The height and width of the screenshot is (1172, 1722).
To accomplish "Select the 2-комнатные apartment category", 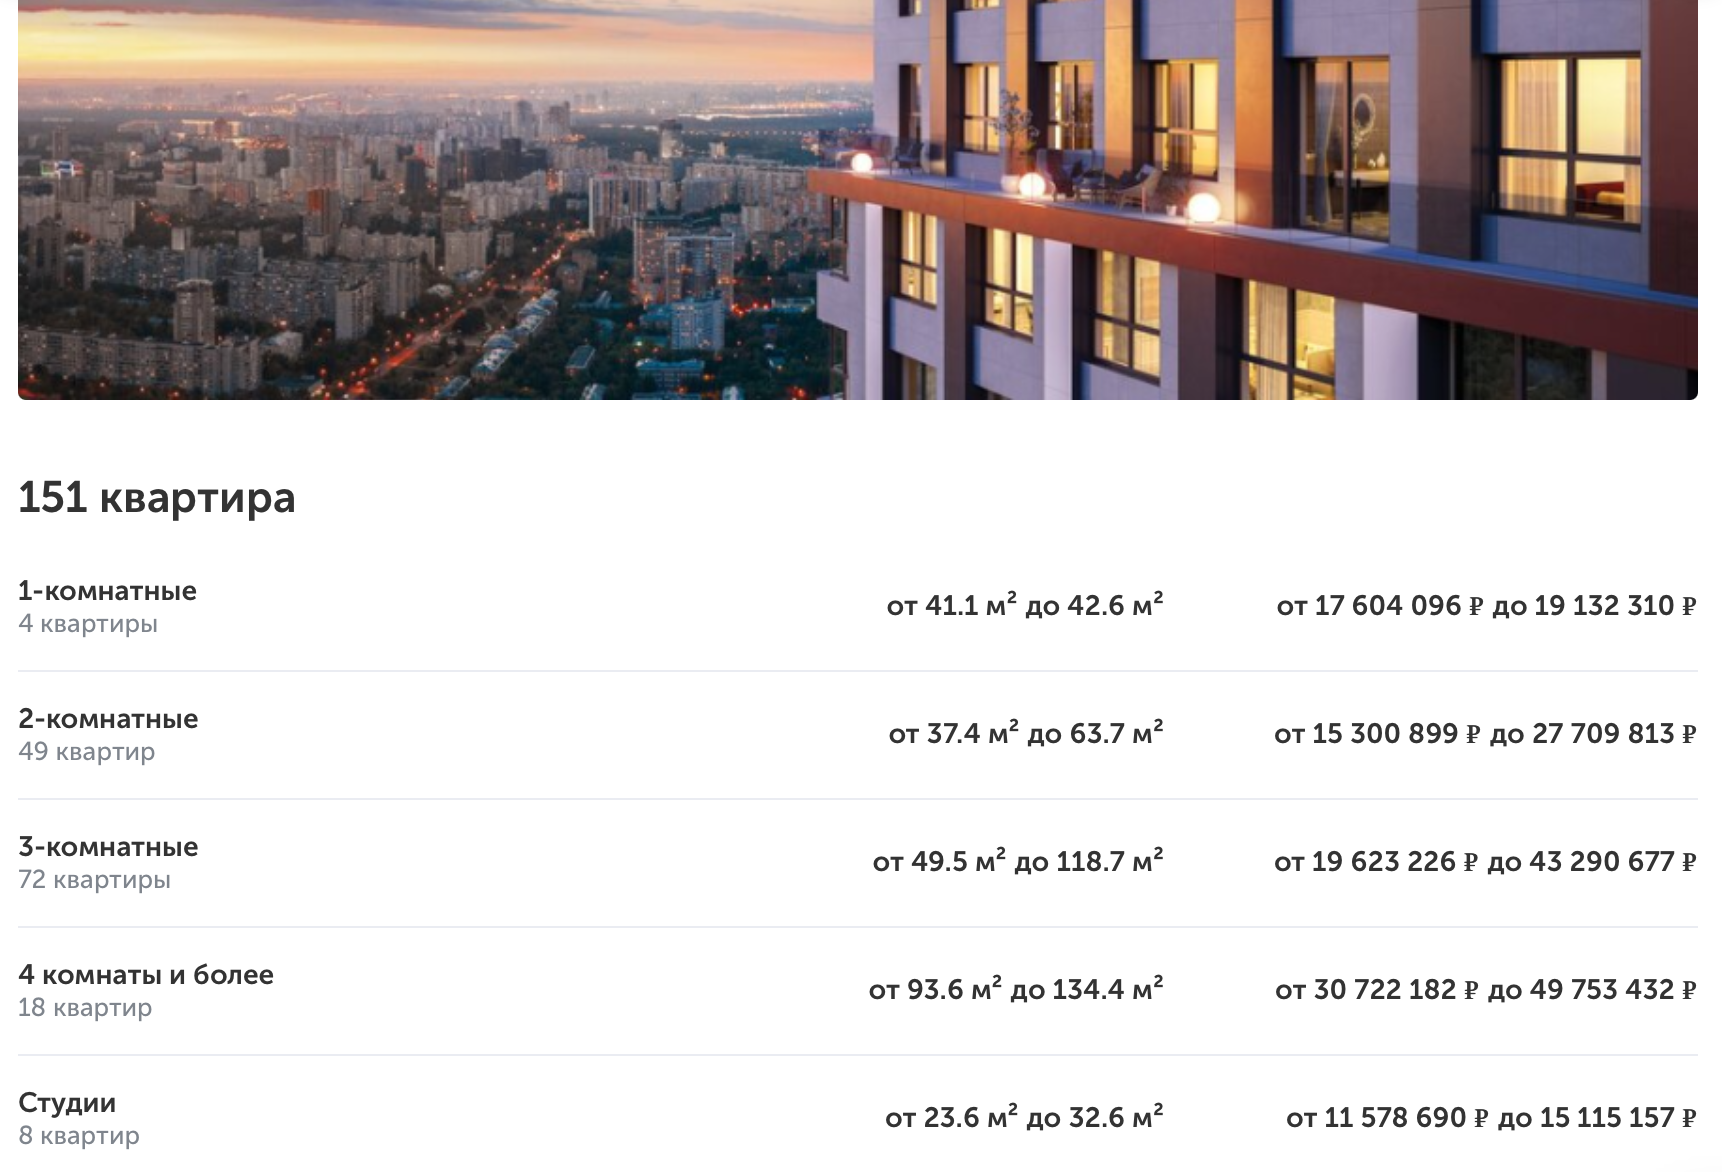I will pos(108,719).
